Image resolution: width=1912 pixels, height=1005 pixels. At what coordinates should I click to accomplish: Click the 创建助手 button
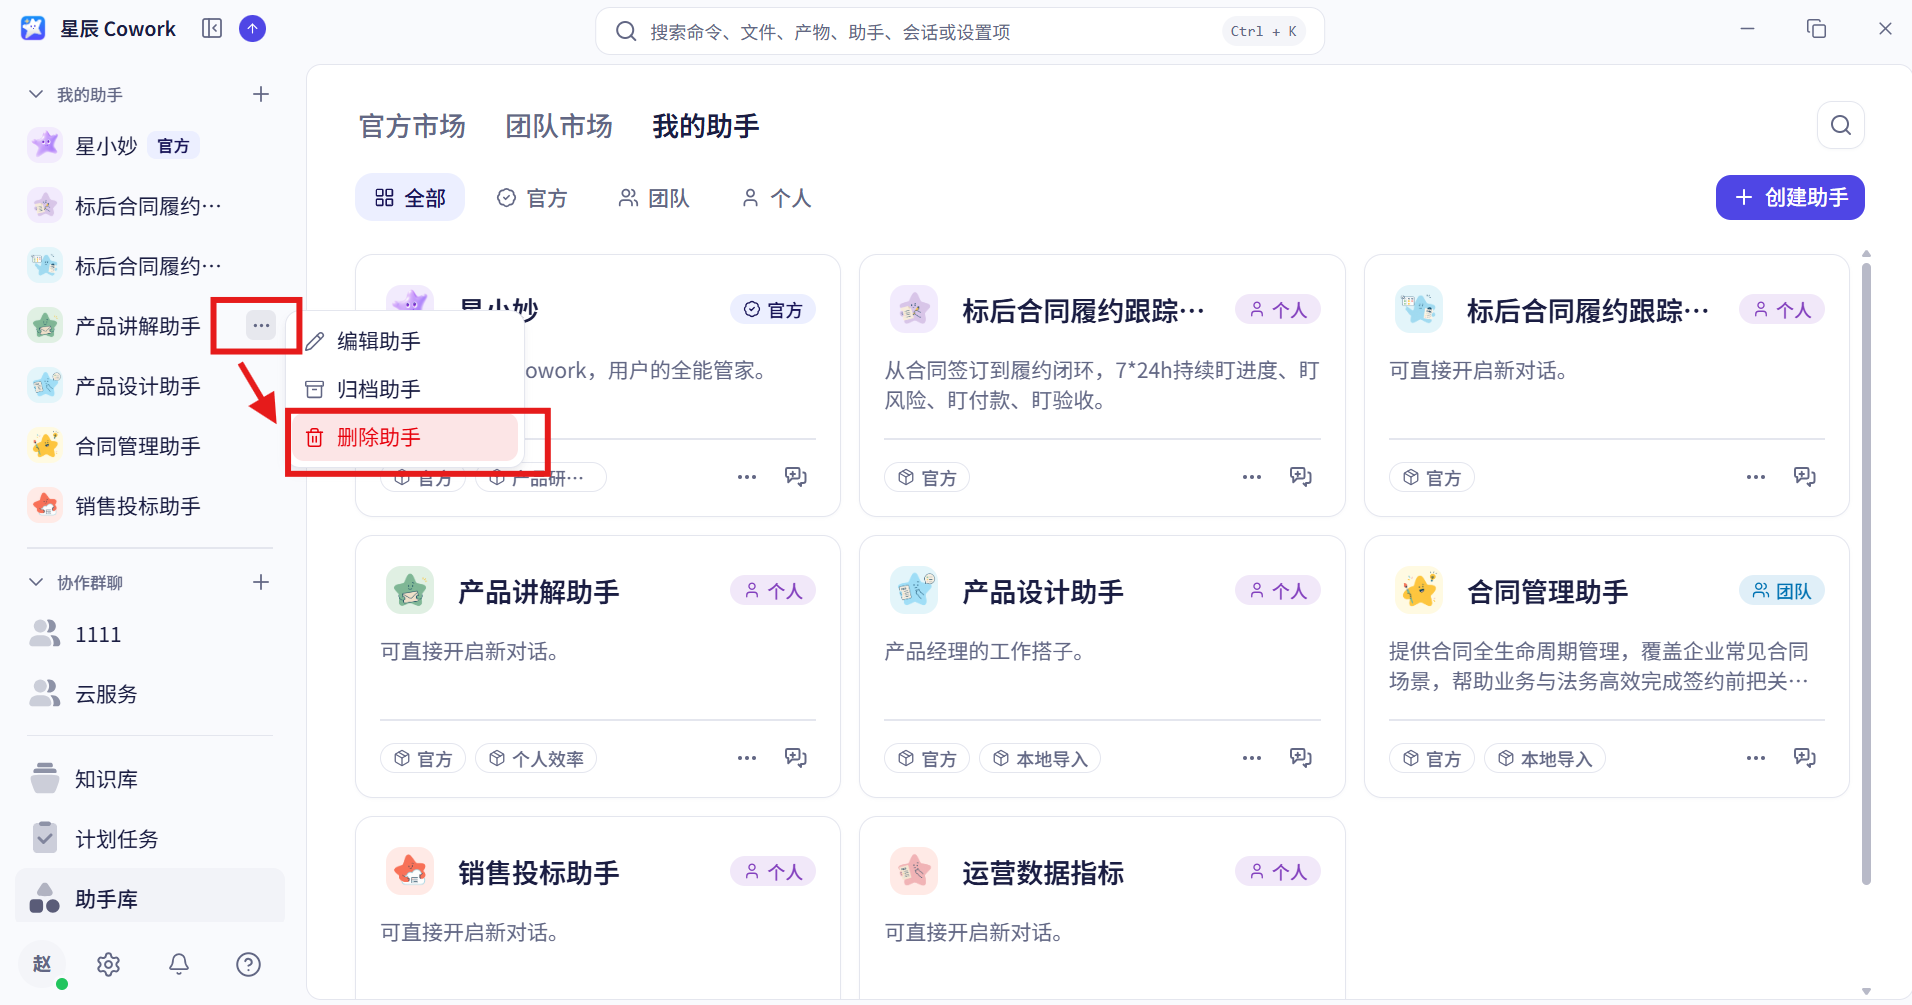click(x=1790, y=198)
